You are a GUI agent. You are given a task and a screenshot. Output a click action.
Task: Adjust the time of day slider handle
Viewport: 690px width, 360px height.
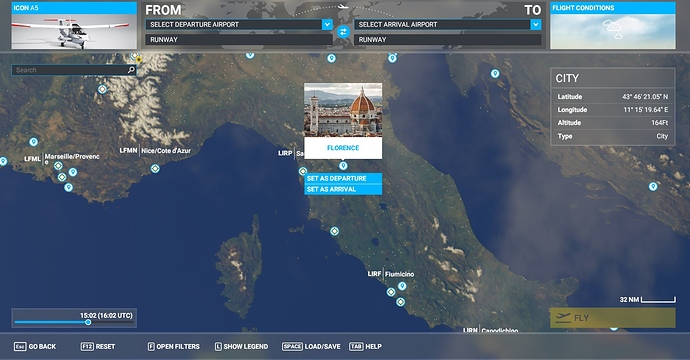(88, 323)
